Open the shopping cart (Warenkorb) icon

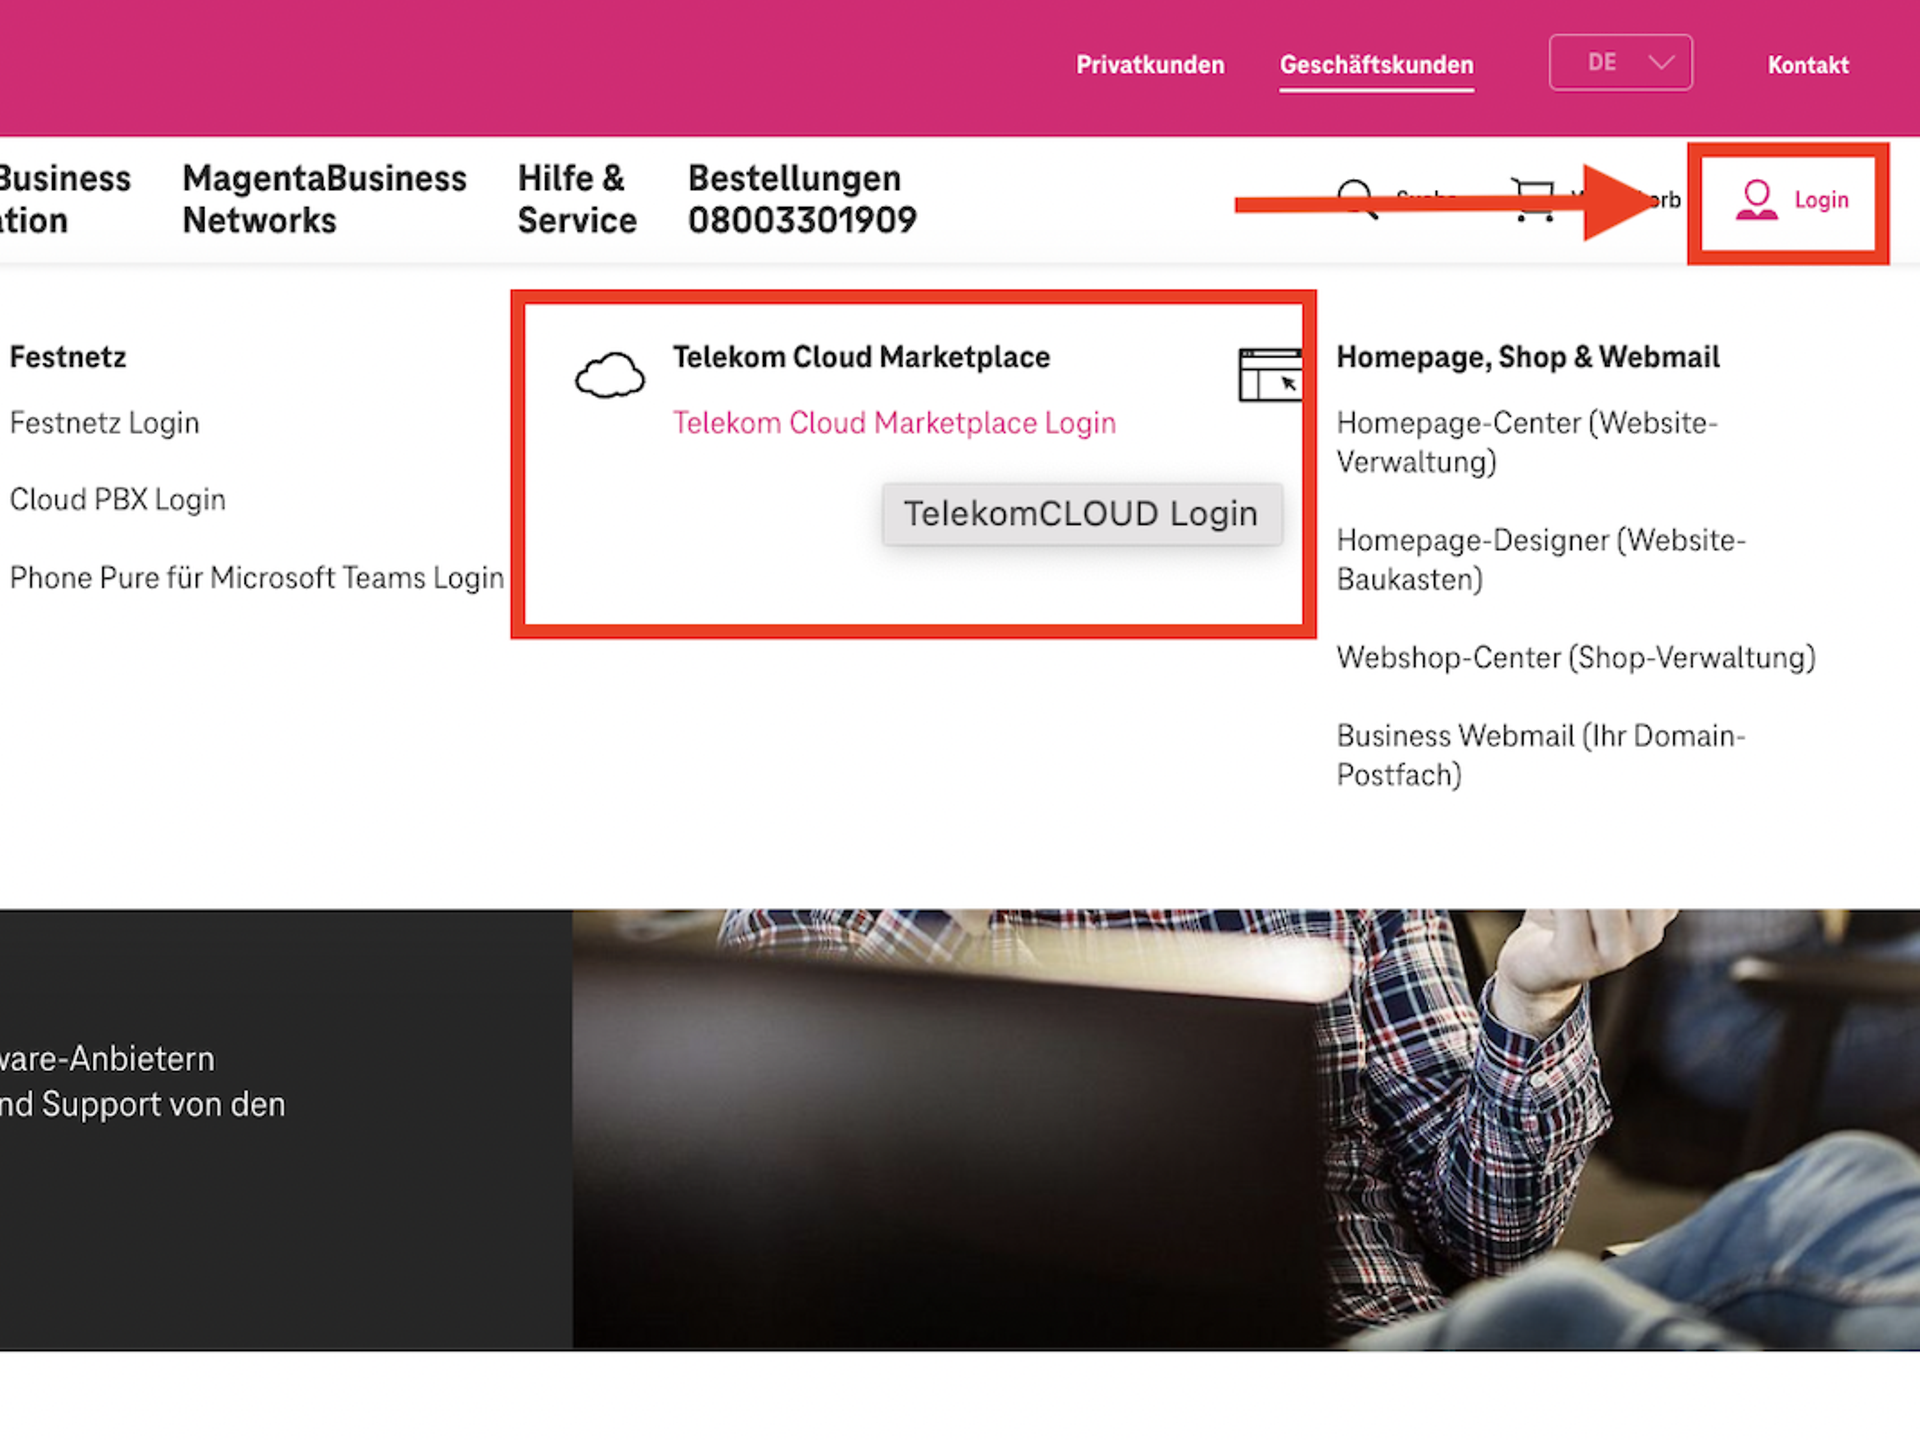1533,198
